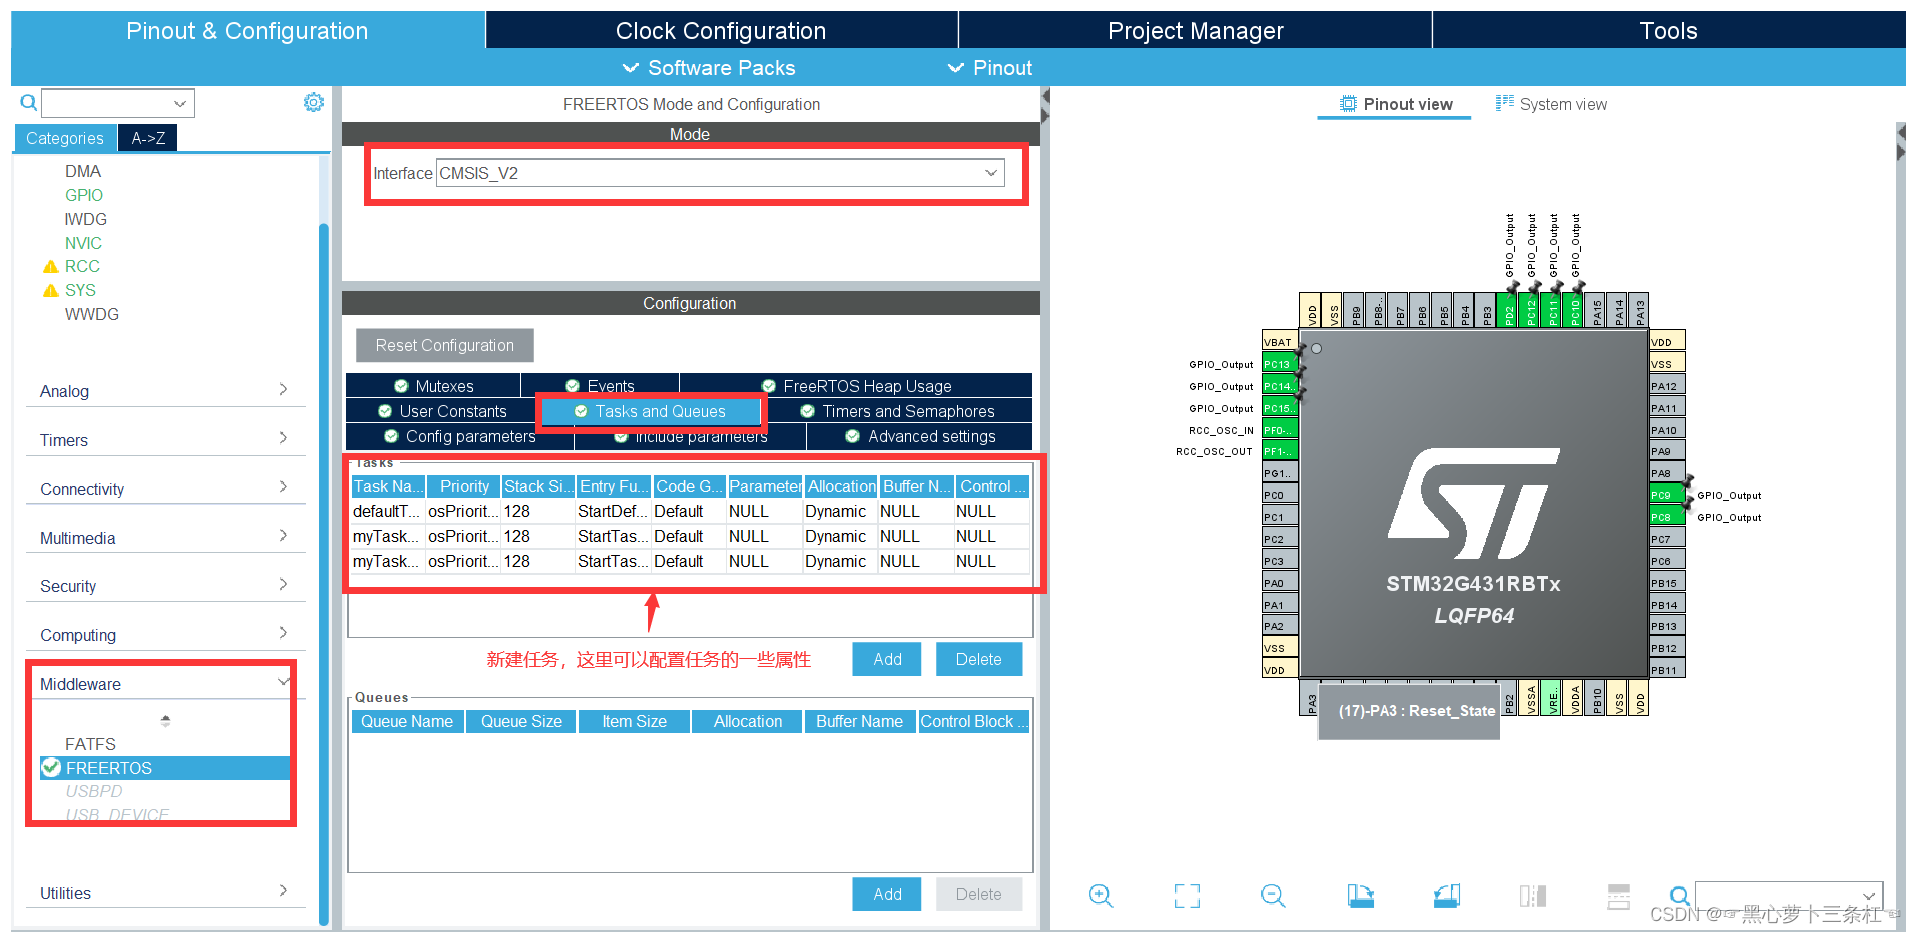Rotate the chip counterclockwise

(1446, 895)
